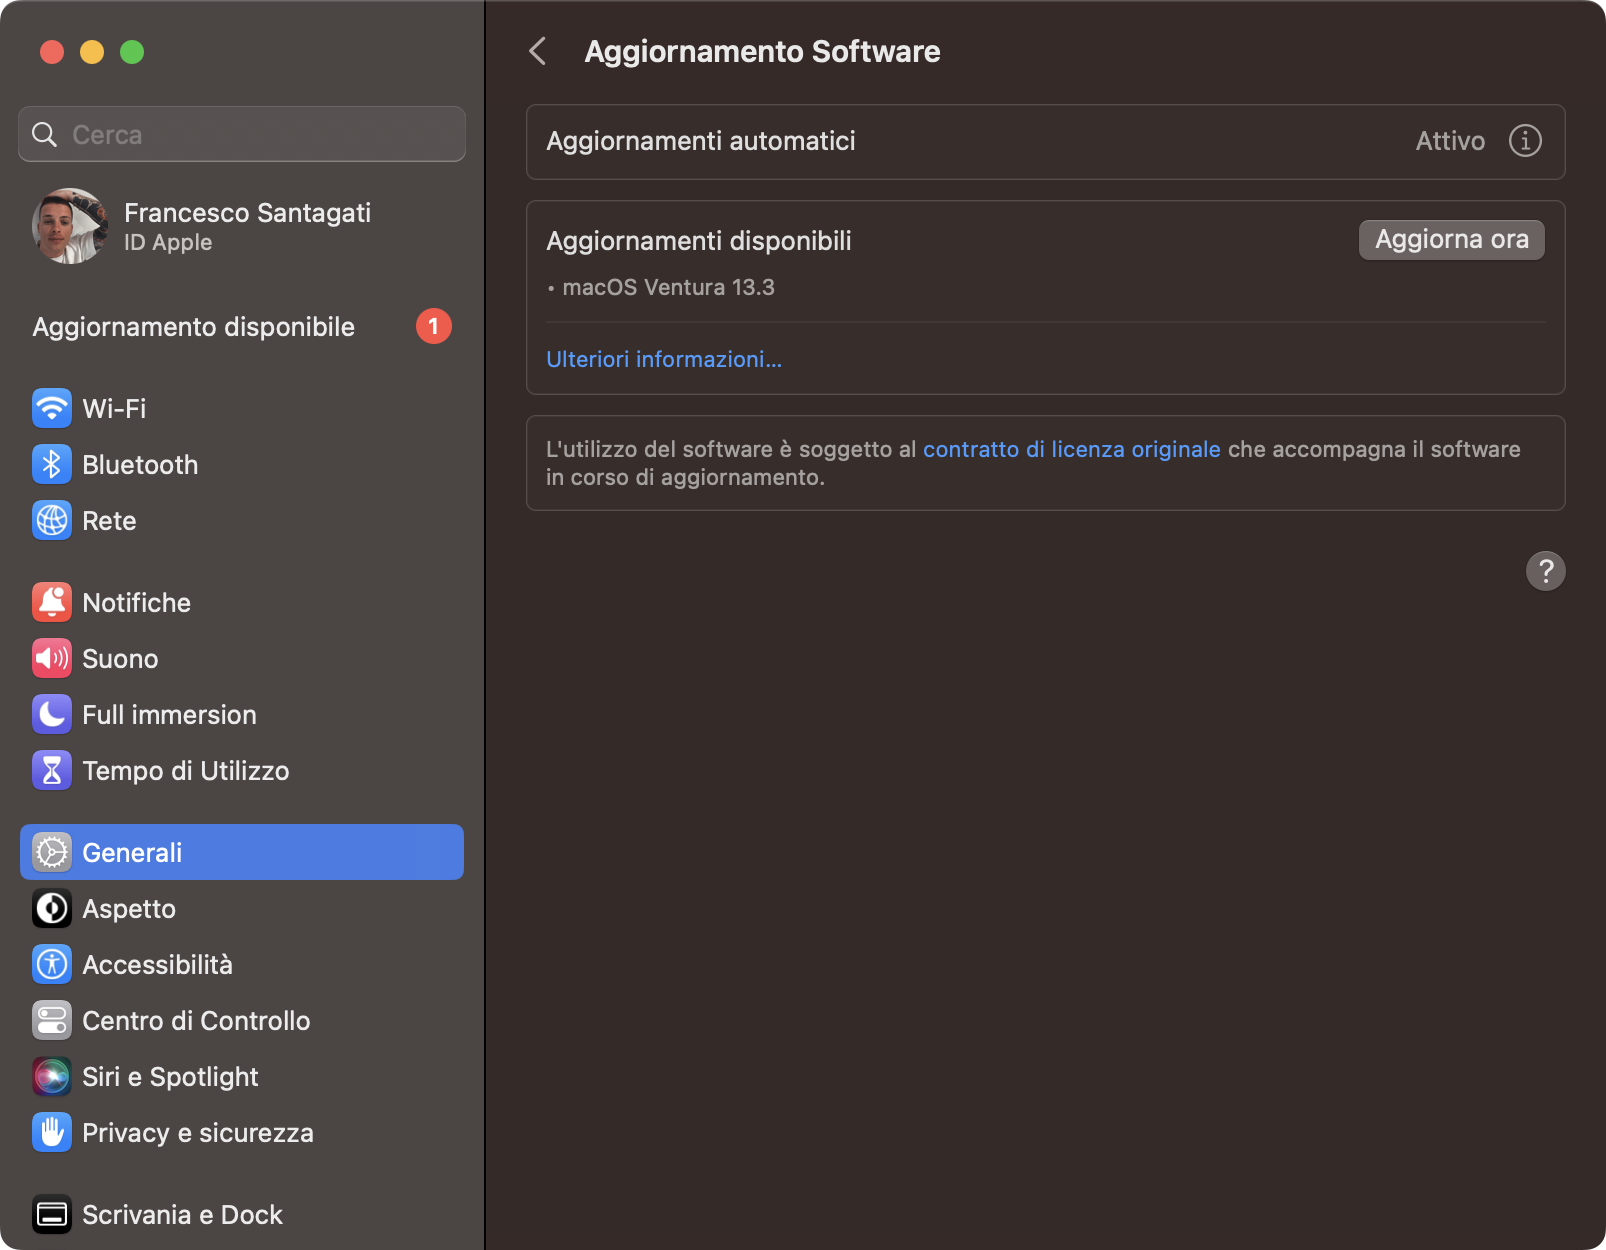Open Wi-Fi settings icon in sidebar
1606x1250 pixels.
pos(52,408)
